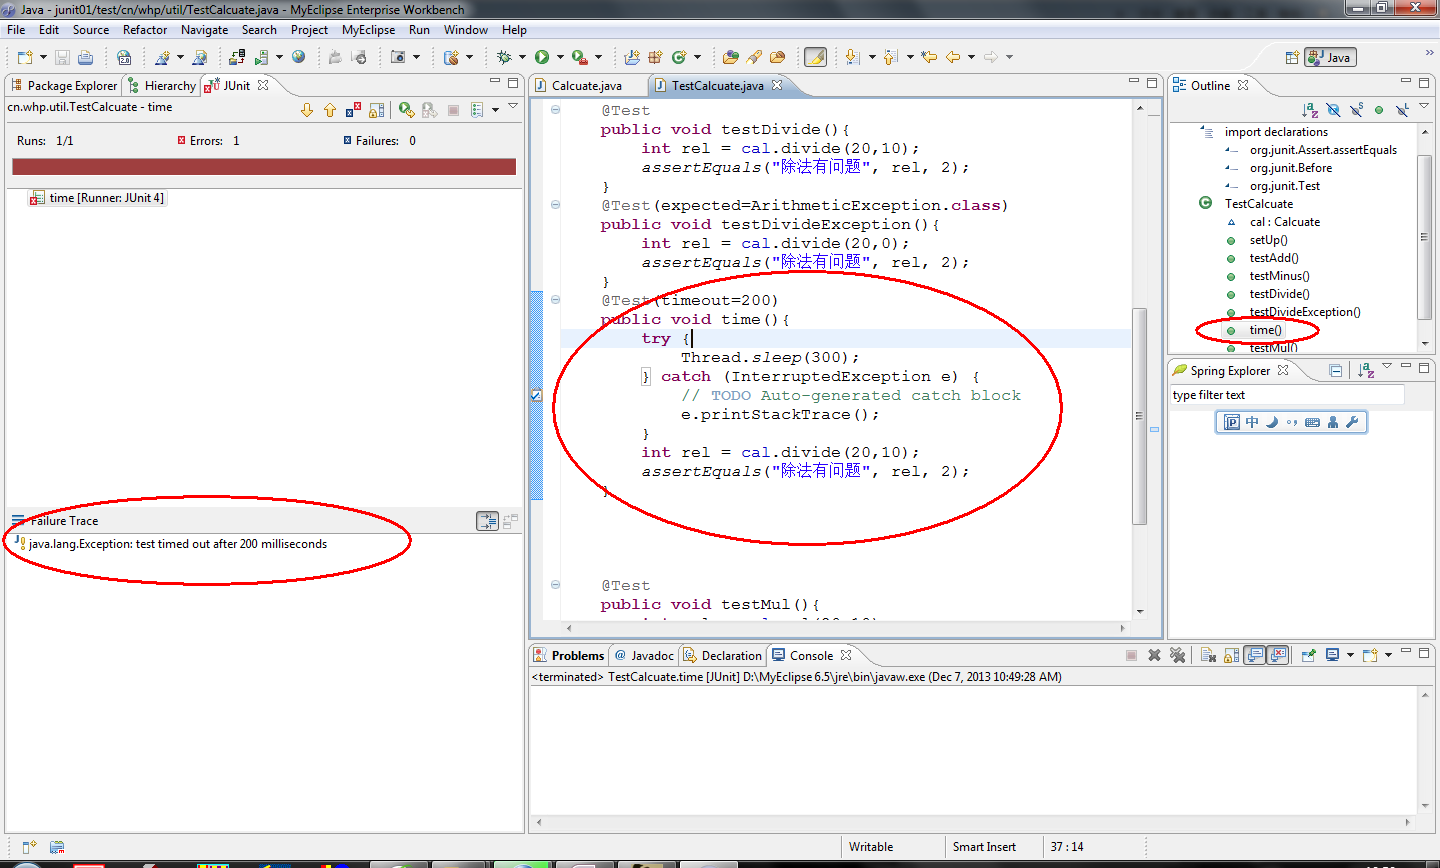Image resolution: width=1440 pixels, height=868 pixels.
Task: Toggle Hide Local Types in Outline view
Action: [1402, 110]
